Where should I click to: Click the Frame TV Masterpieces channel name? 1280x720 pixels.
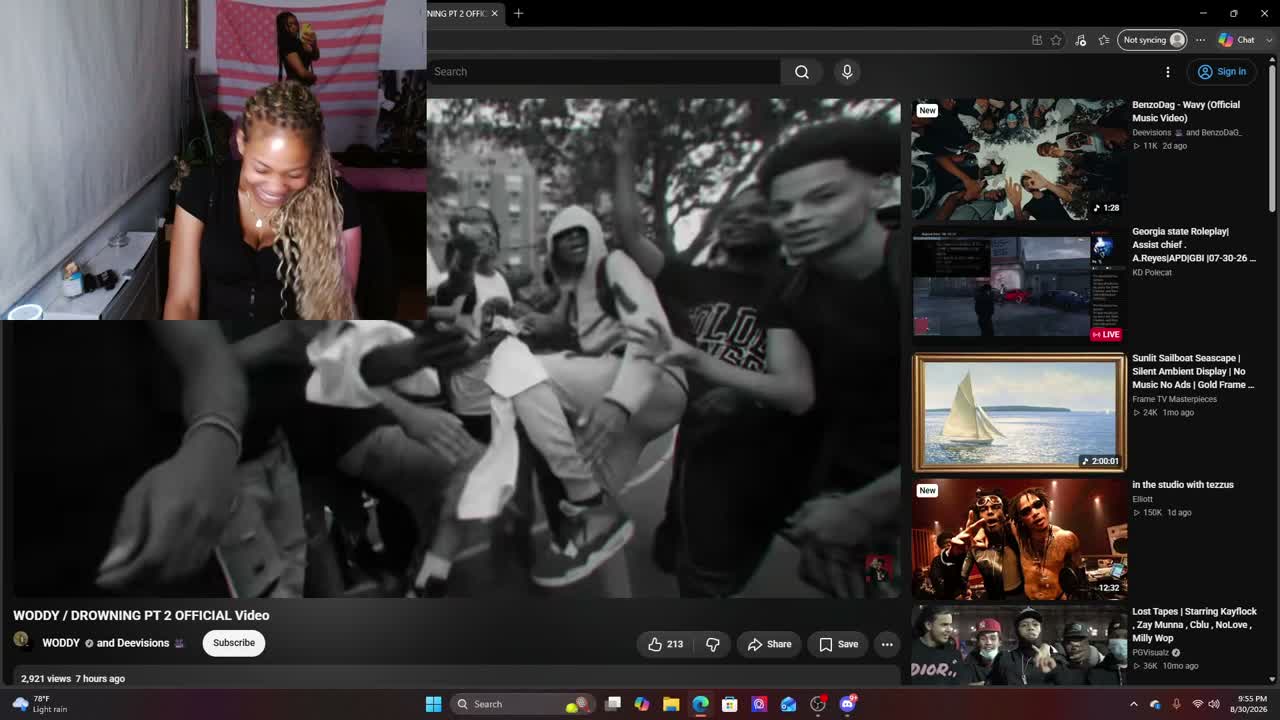click(x=1175, y=399)
